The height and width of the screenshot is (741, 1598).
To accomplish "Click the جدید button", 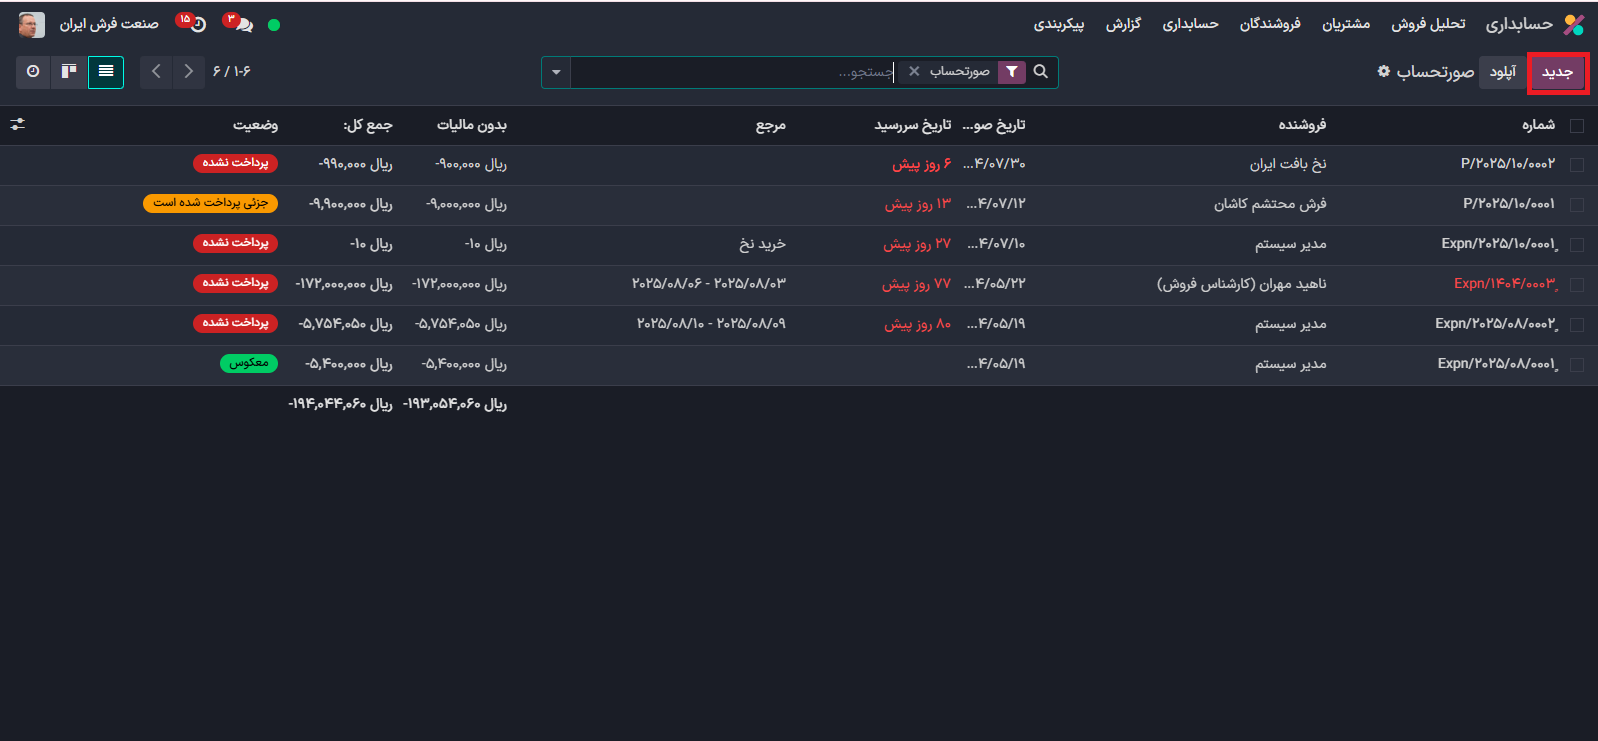I will click(x=1557, y=72).
